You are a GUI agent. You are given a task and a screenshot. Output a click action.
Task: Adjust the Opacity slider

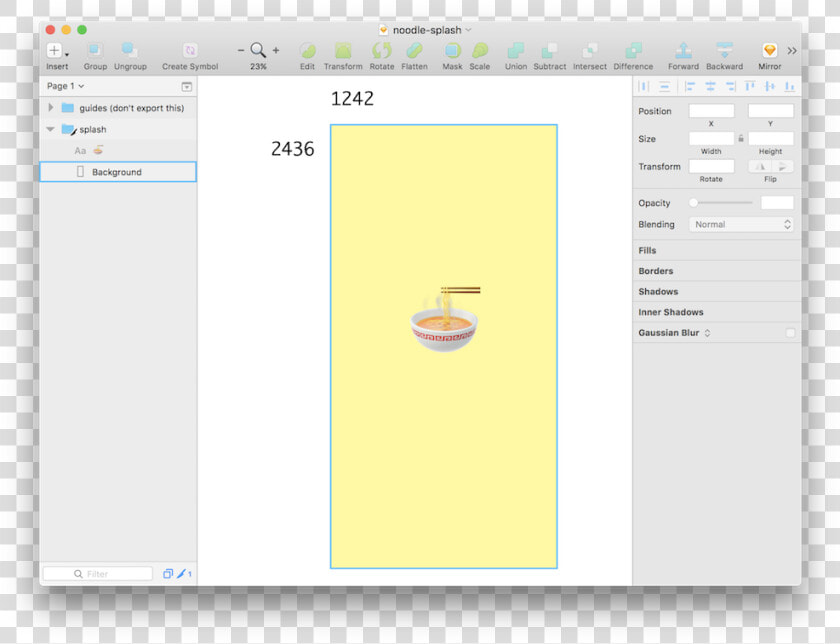(721, 203)
